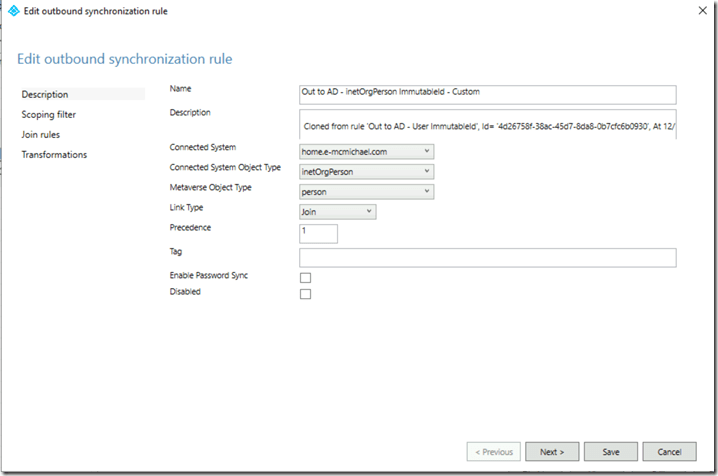Focus the Precedence number field
The height and width of the screenshot is (476, 718).
(x=318, y=233)
